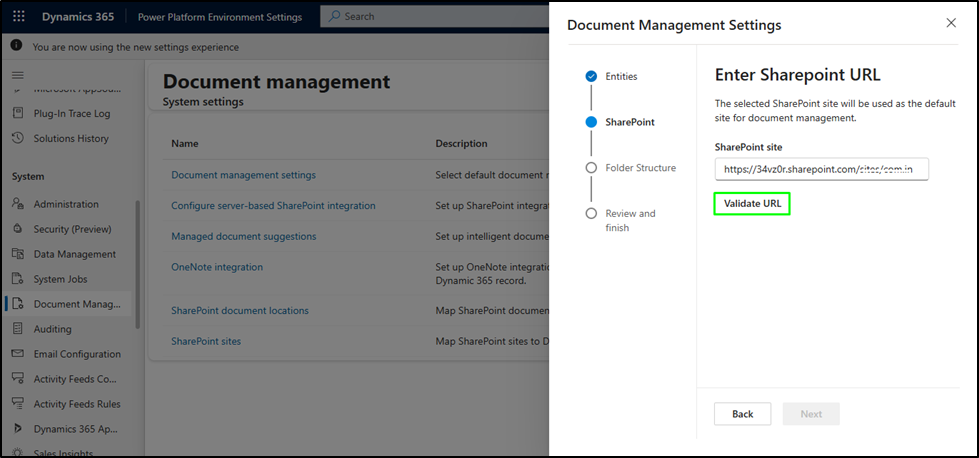
Task: Open the SharePoint document locations link
Action: [x=239, y=311]
